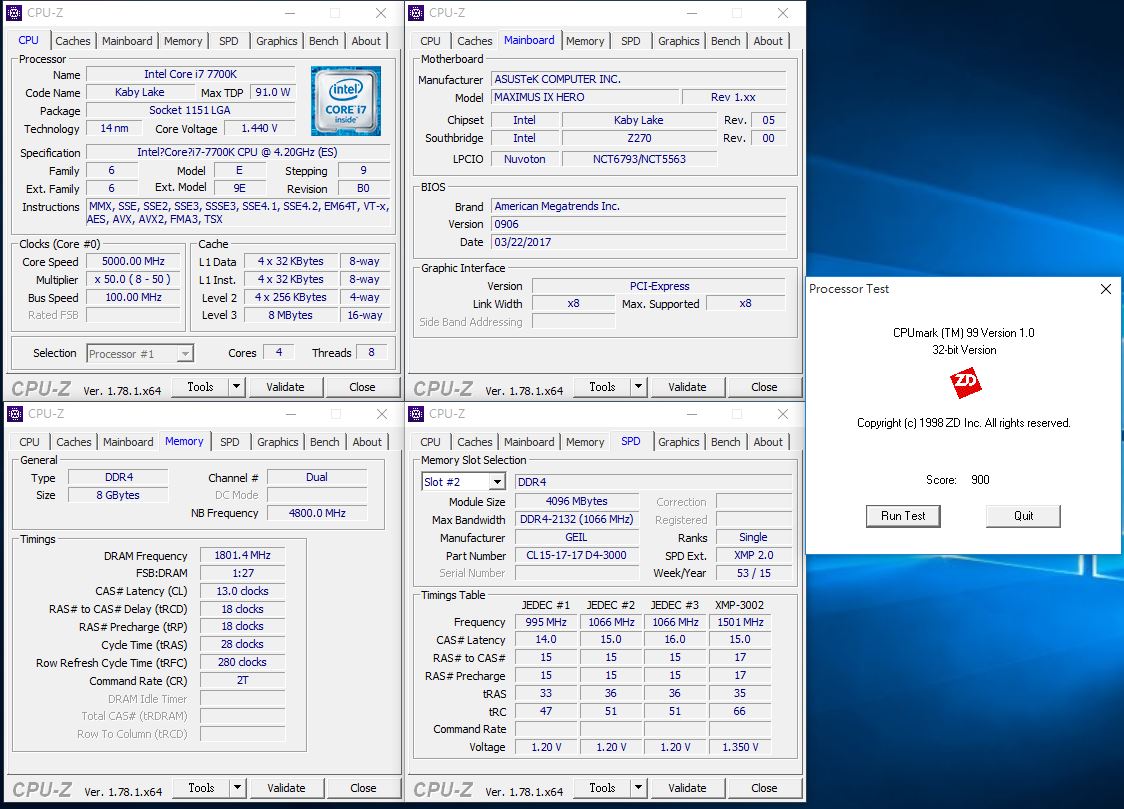Open Mainboard tab in SPD window

529,441
